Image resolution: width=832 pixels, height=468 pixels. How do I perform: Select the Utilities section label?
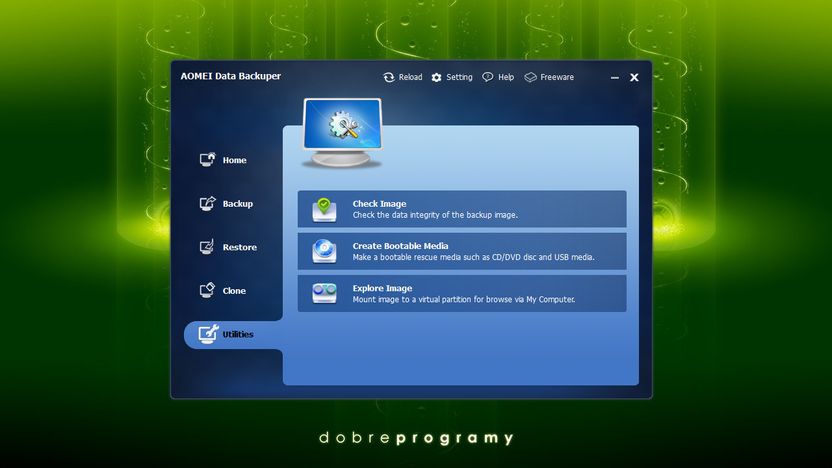tap(238, 334)
